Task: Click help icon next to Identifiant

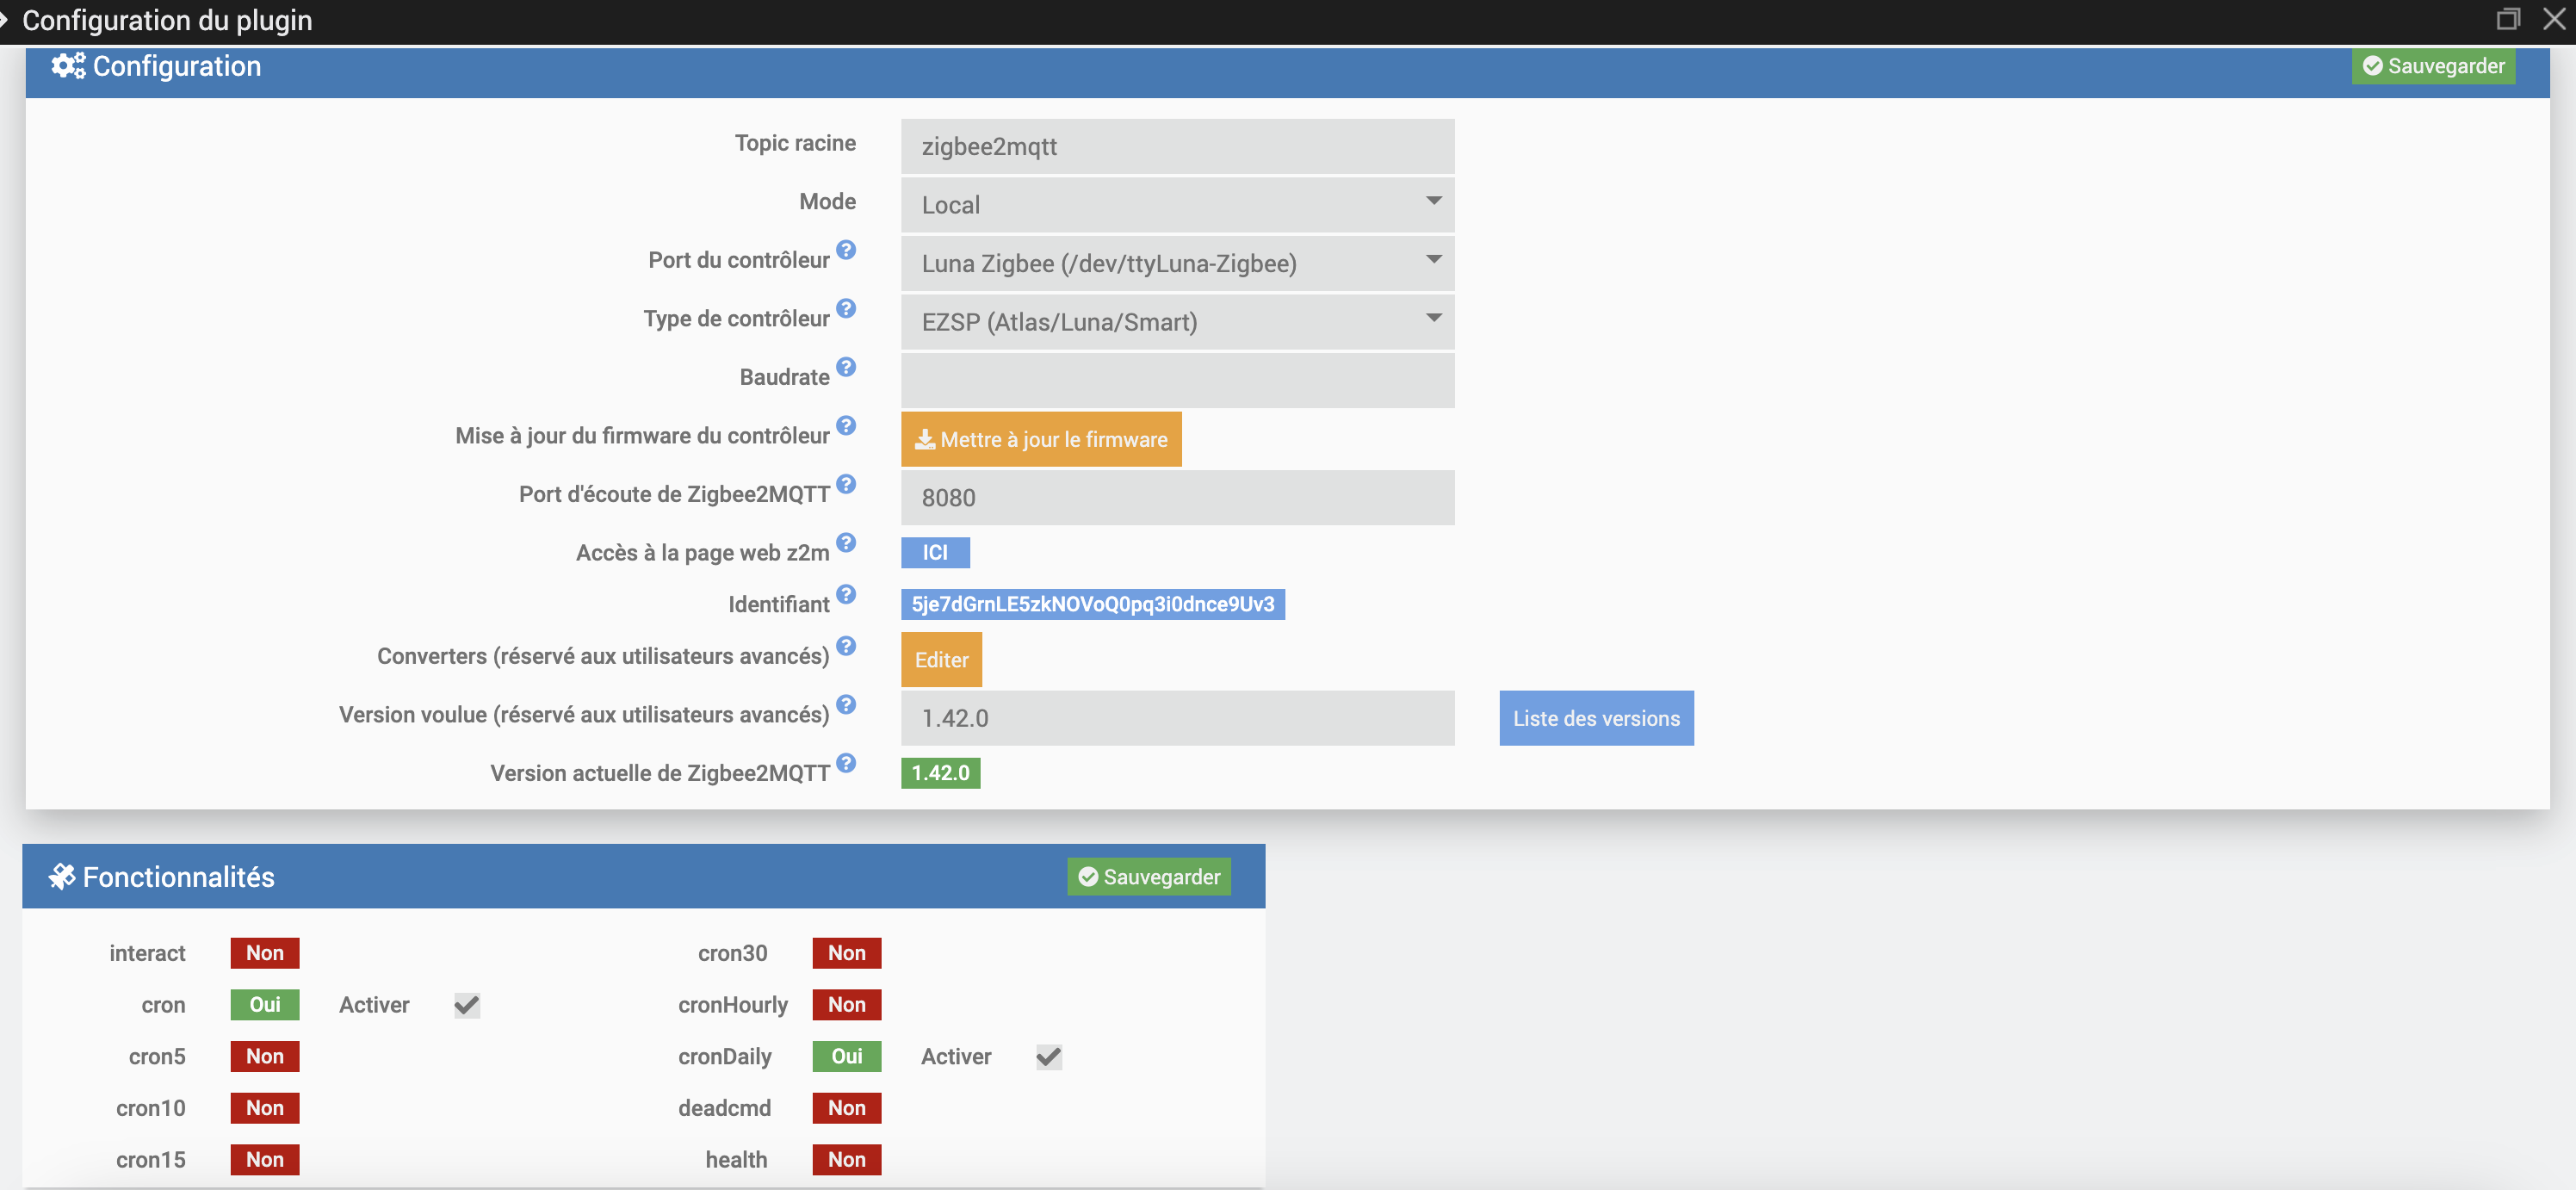Action: [x=846, y=594]
